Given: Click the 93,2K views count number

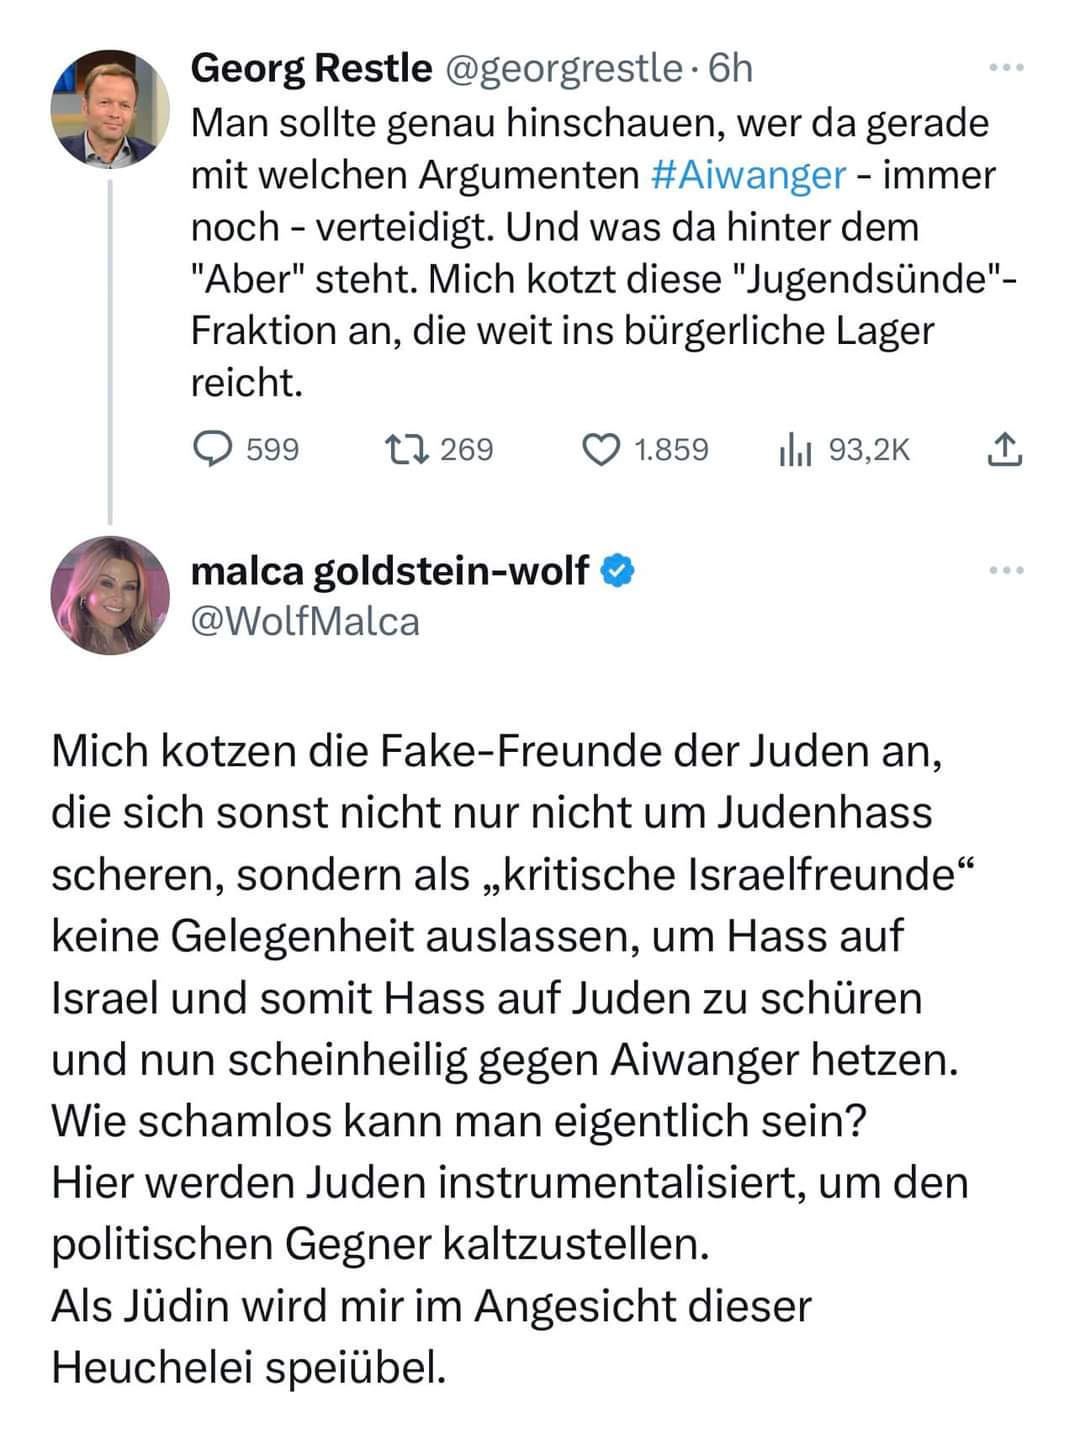Looking at the screenshot, I should click(869, 450).
